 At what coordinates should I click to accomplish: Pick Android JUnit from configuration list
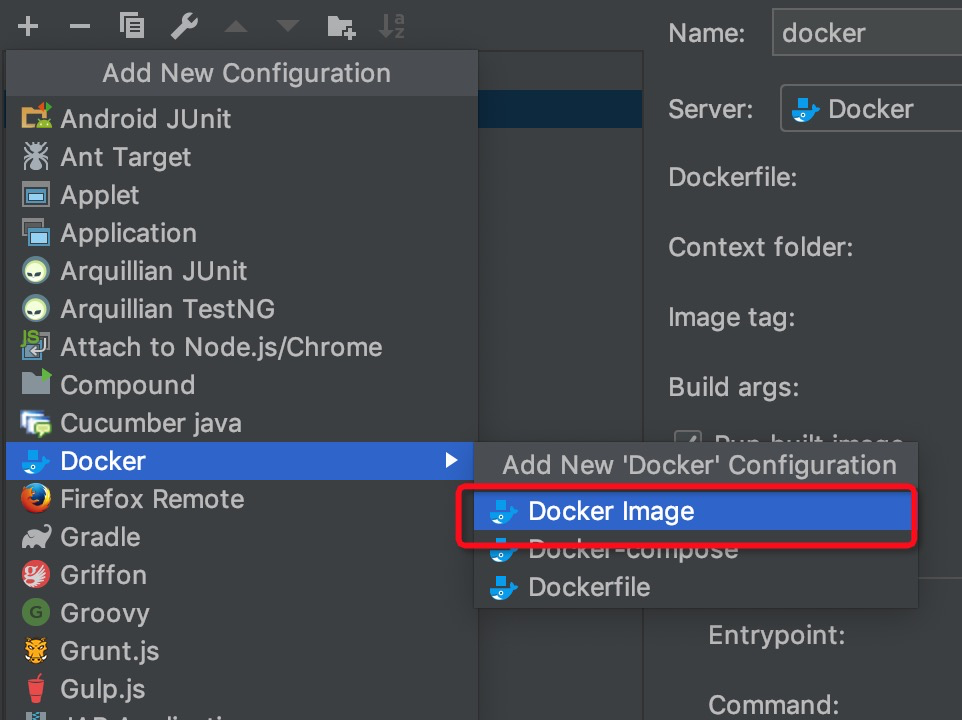pos(145,118)
